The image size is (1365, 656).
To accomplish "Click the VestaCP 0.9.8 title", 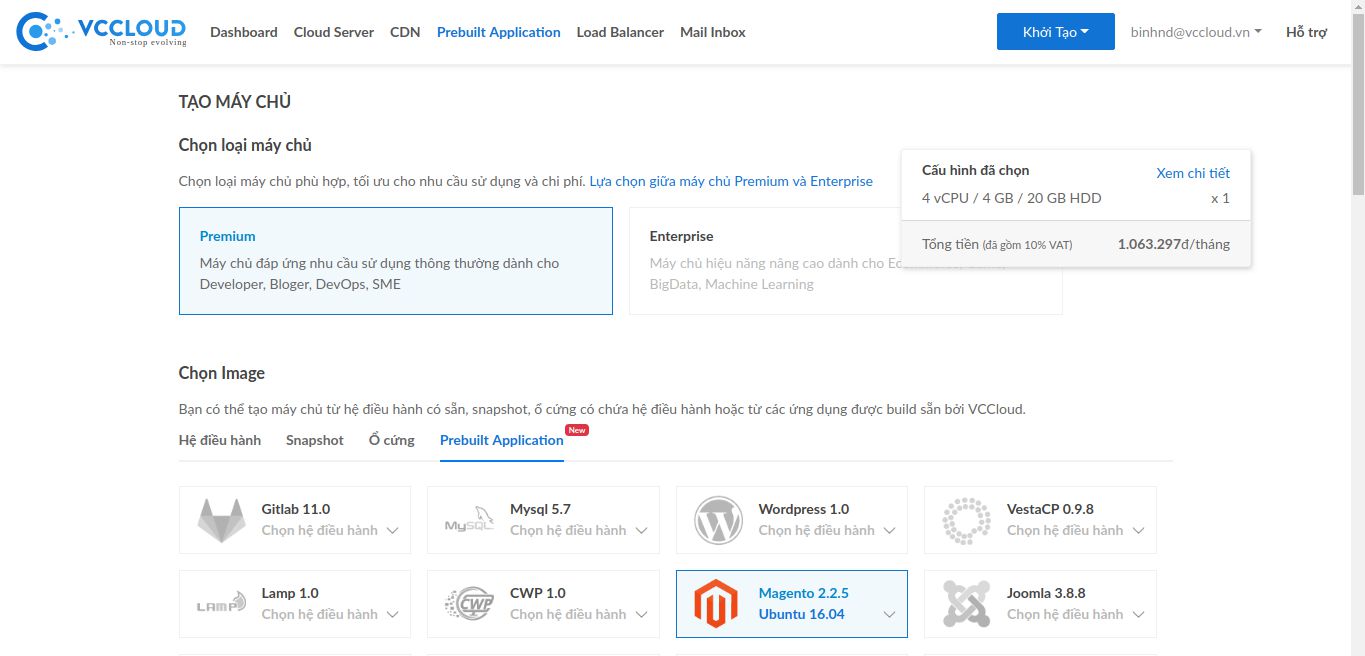I will tap(1051, 509).
